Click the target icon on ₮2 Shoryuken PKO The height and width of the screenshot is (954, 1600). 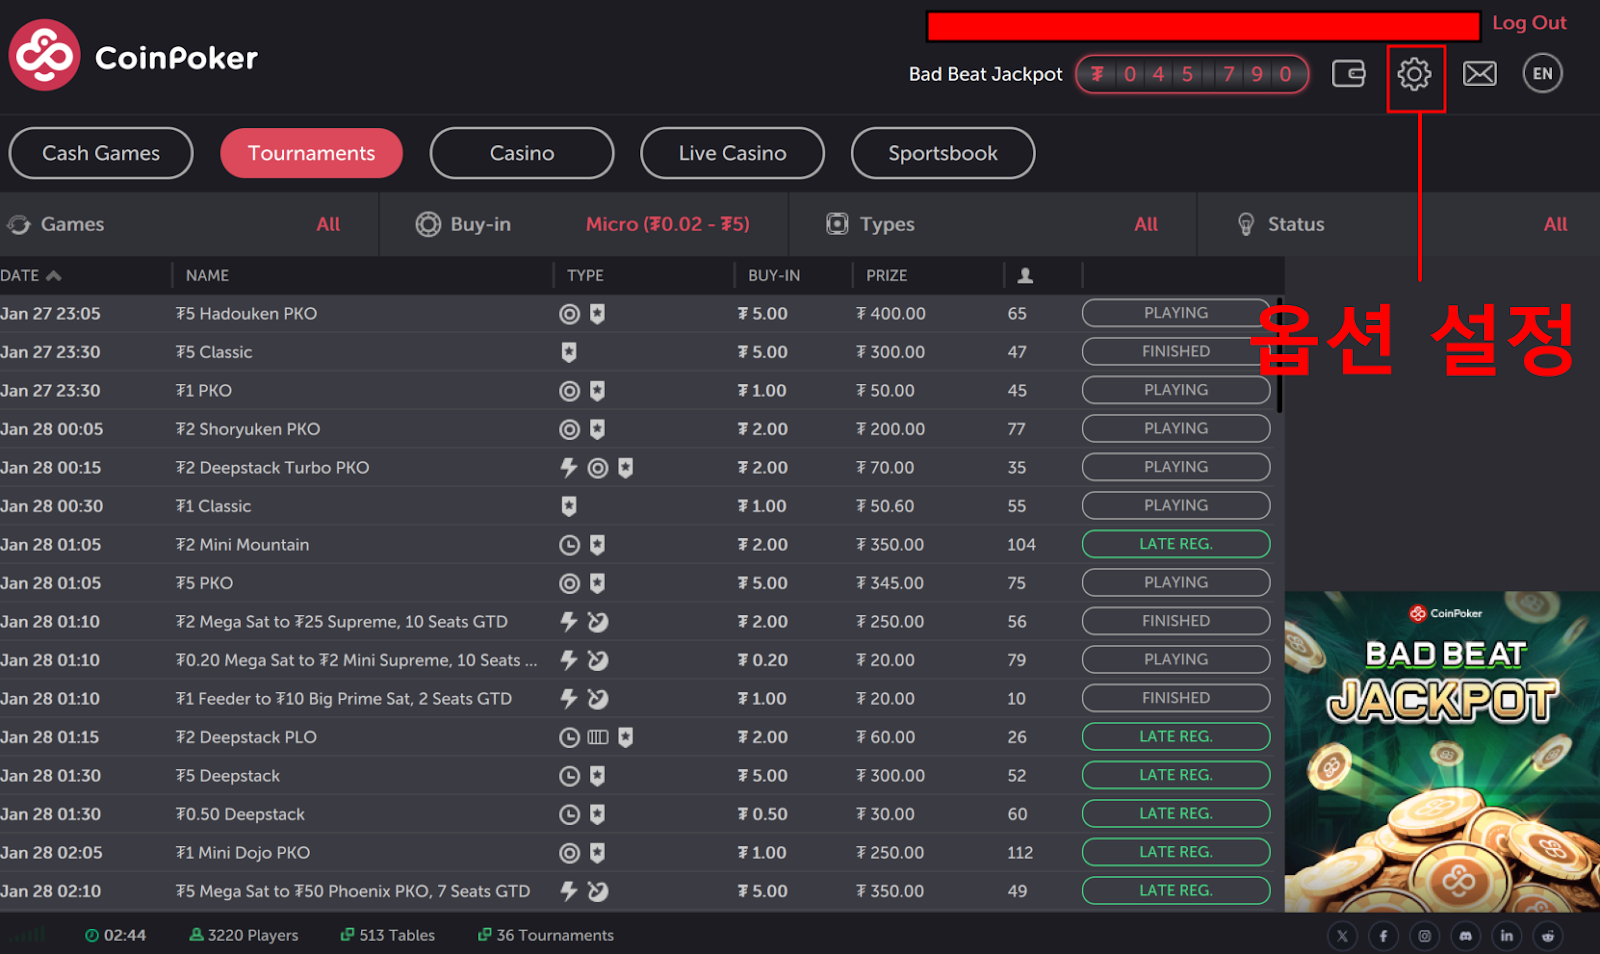click(569, 429)
